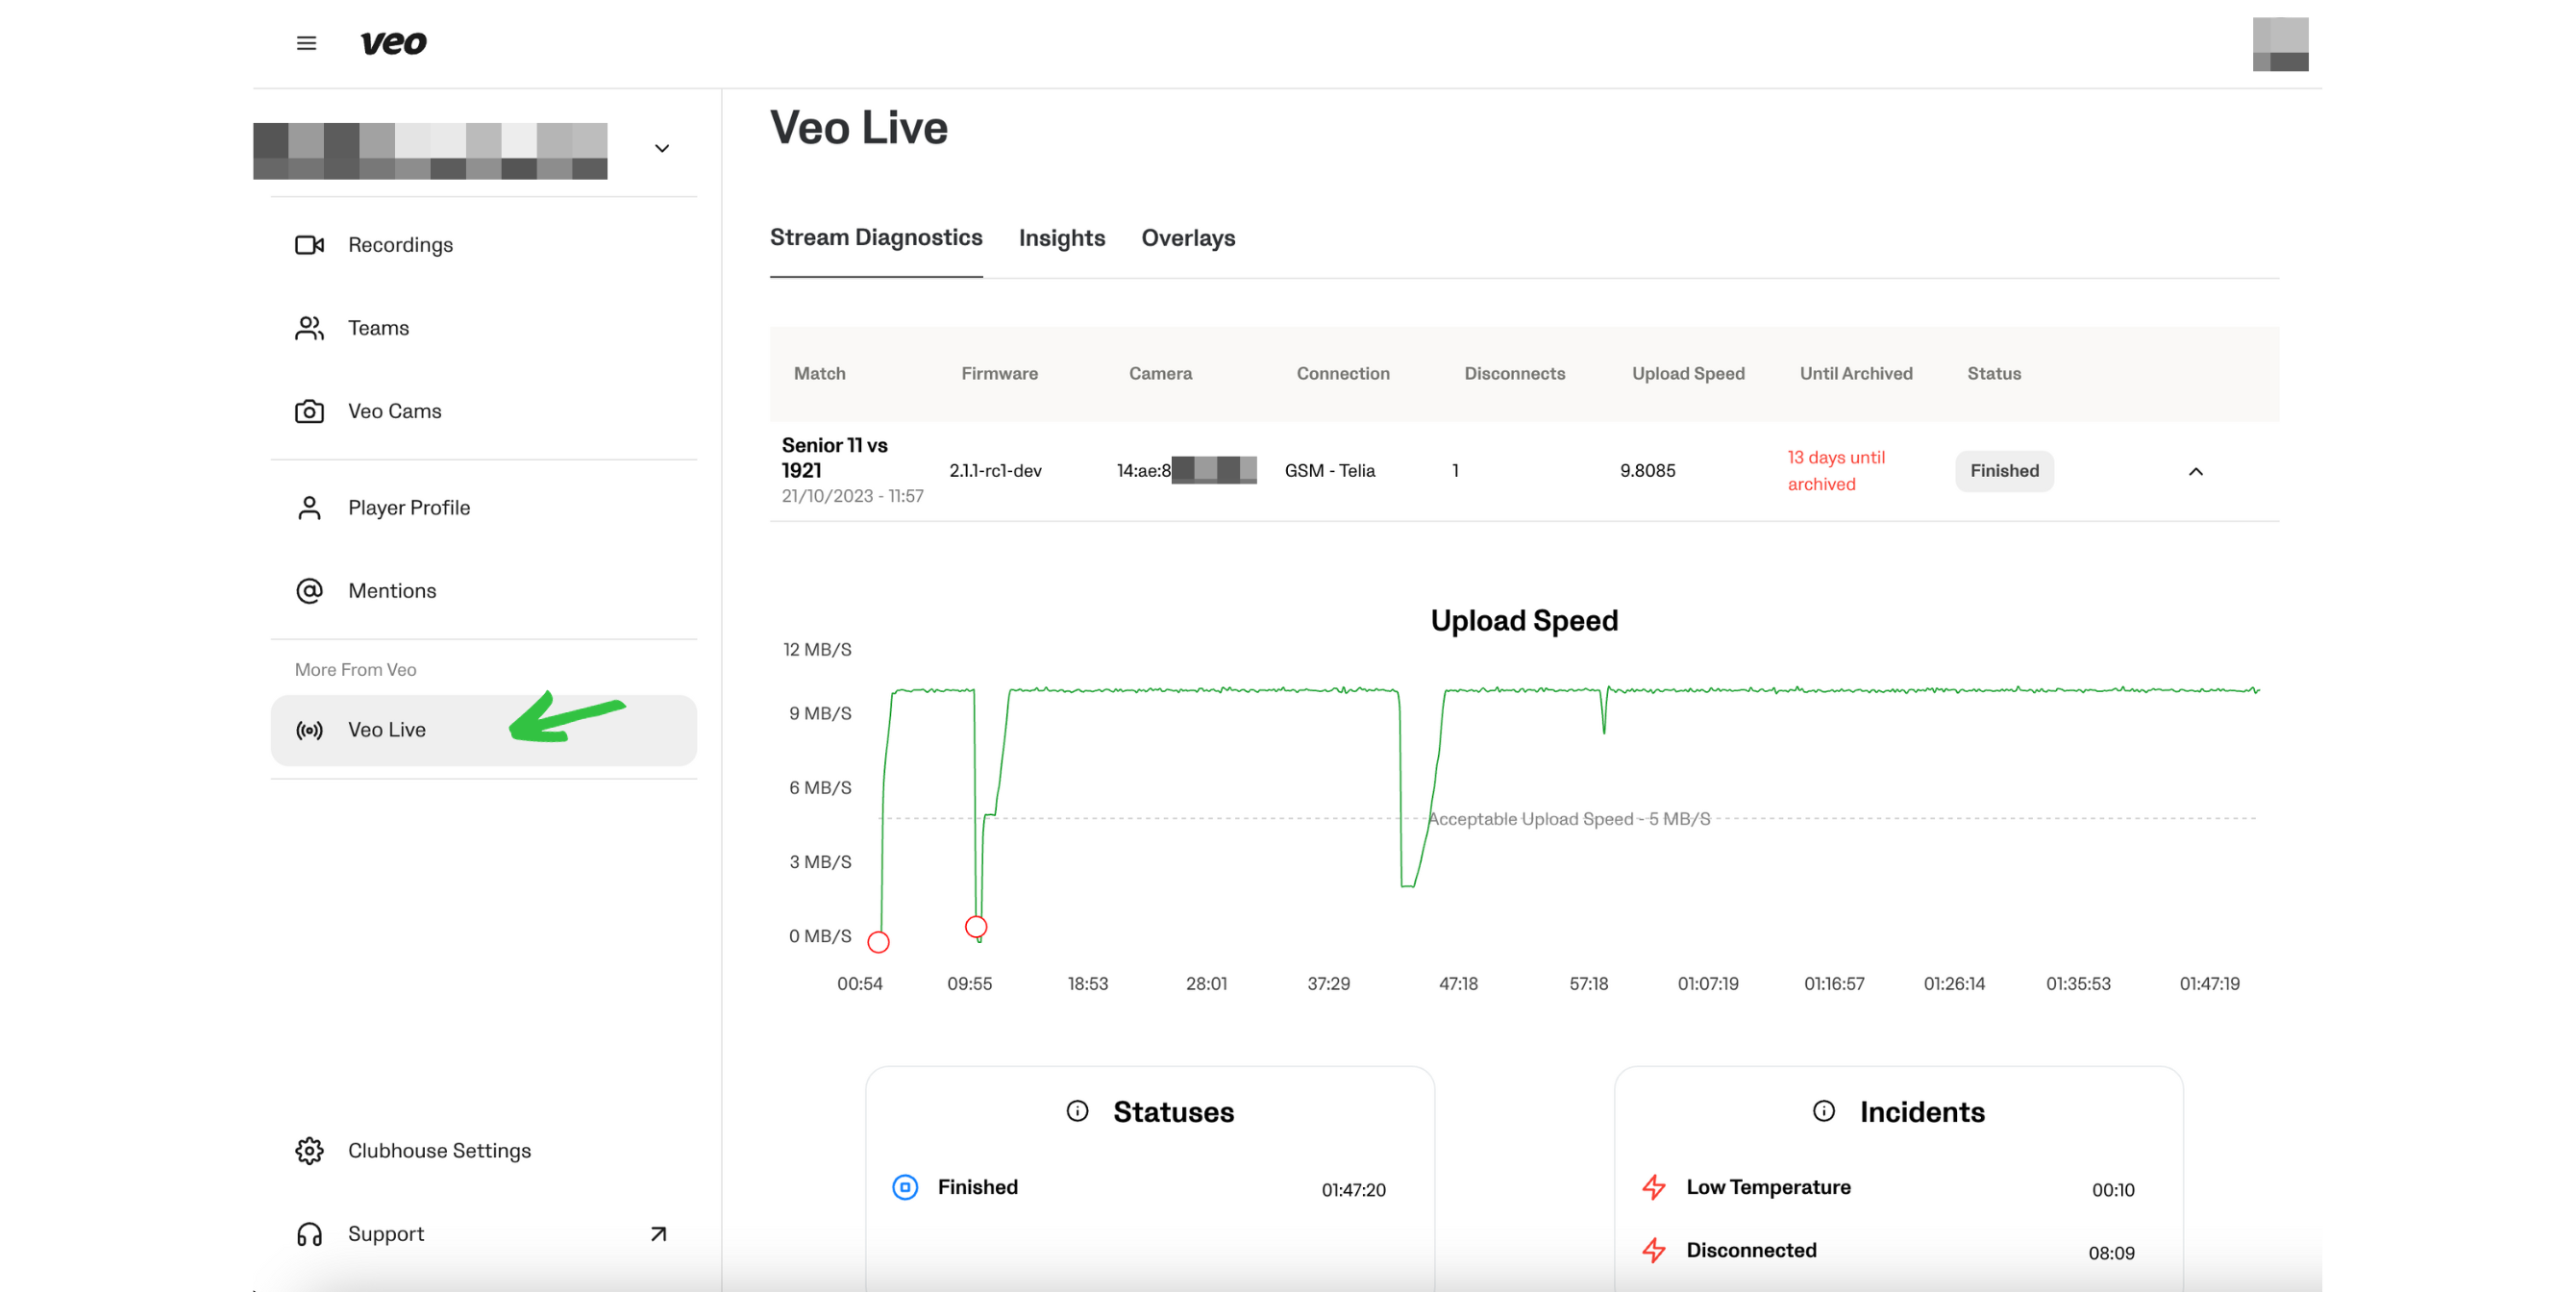Click the Acceptable Upload Speed label
The width and height of the screenshot is (2576, 1292).
tap(1569, 819)
